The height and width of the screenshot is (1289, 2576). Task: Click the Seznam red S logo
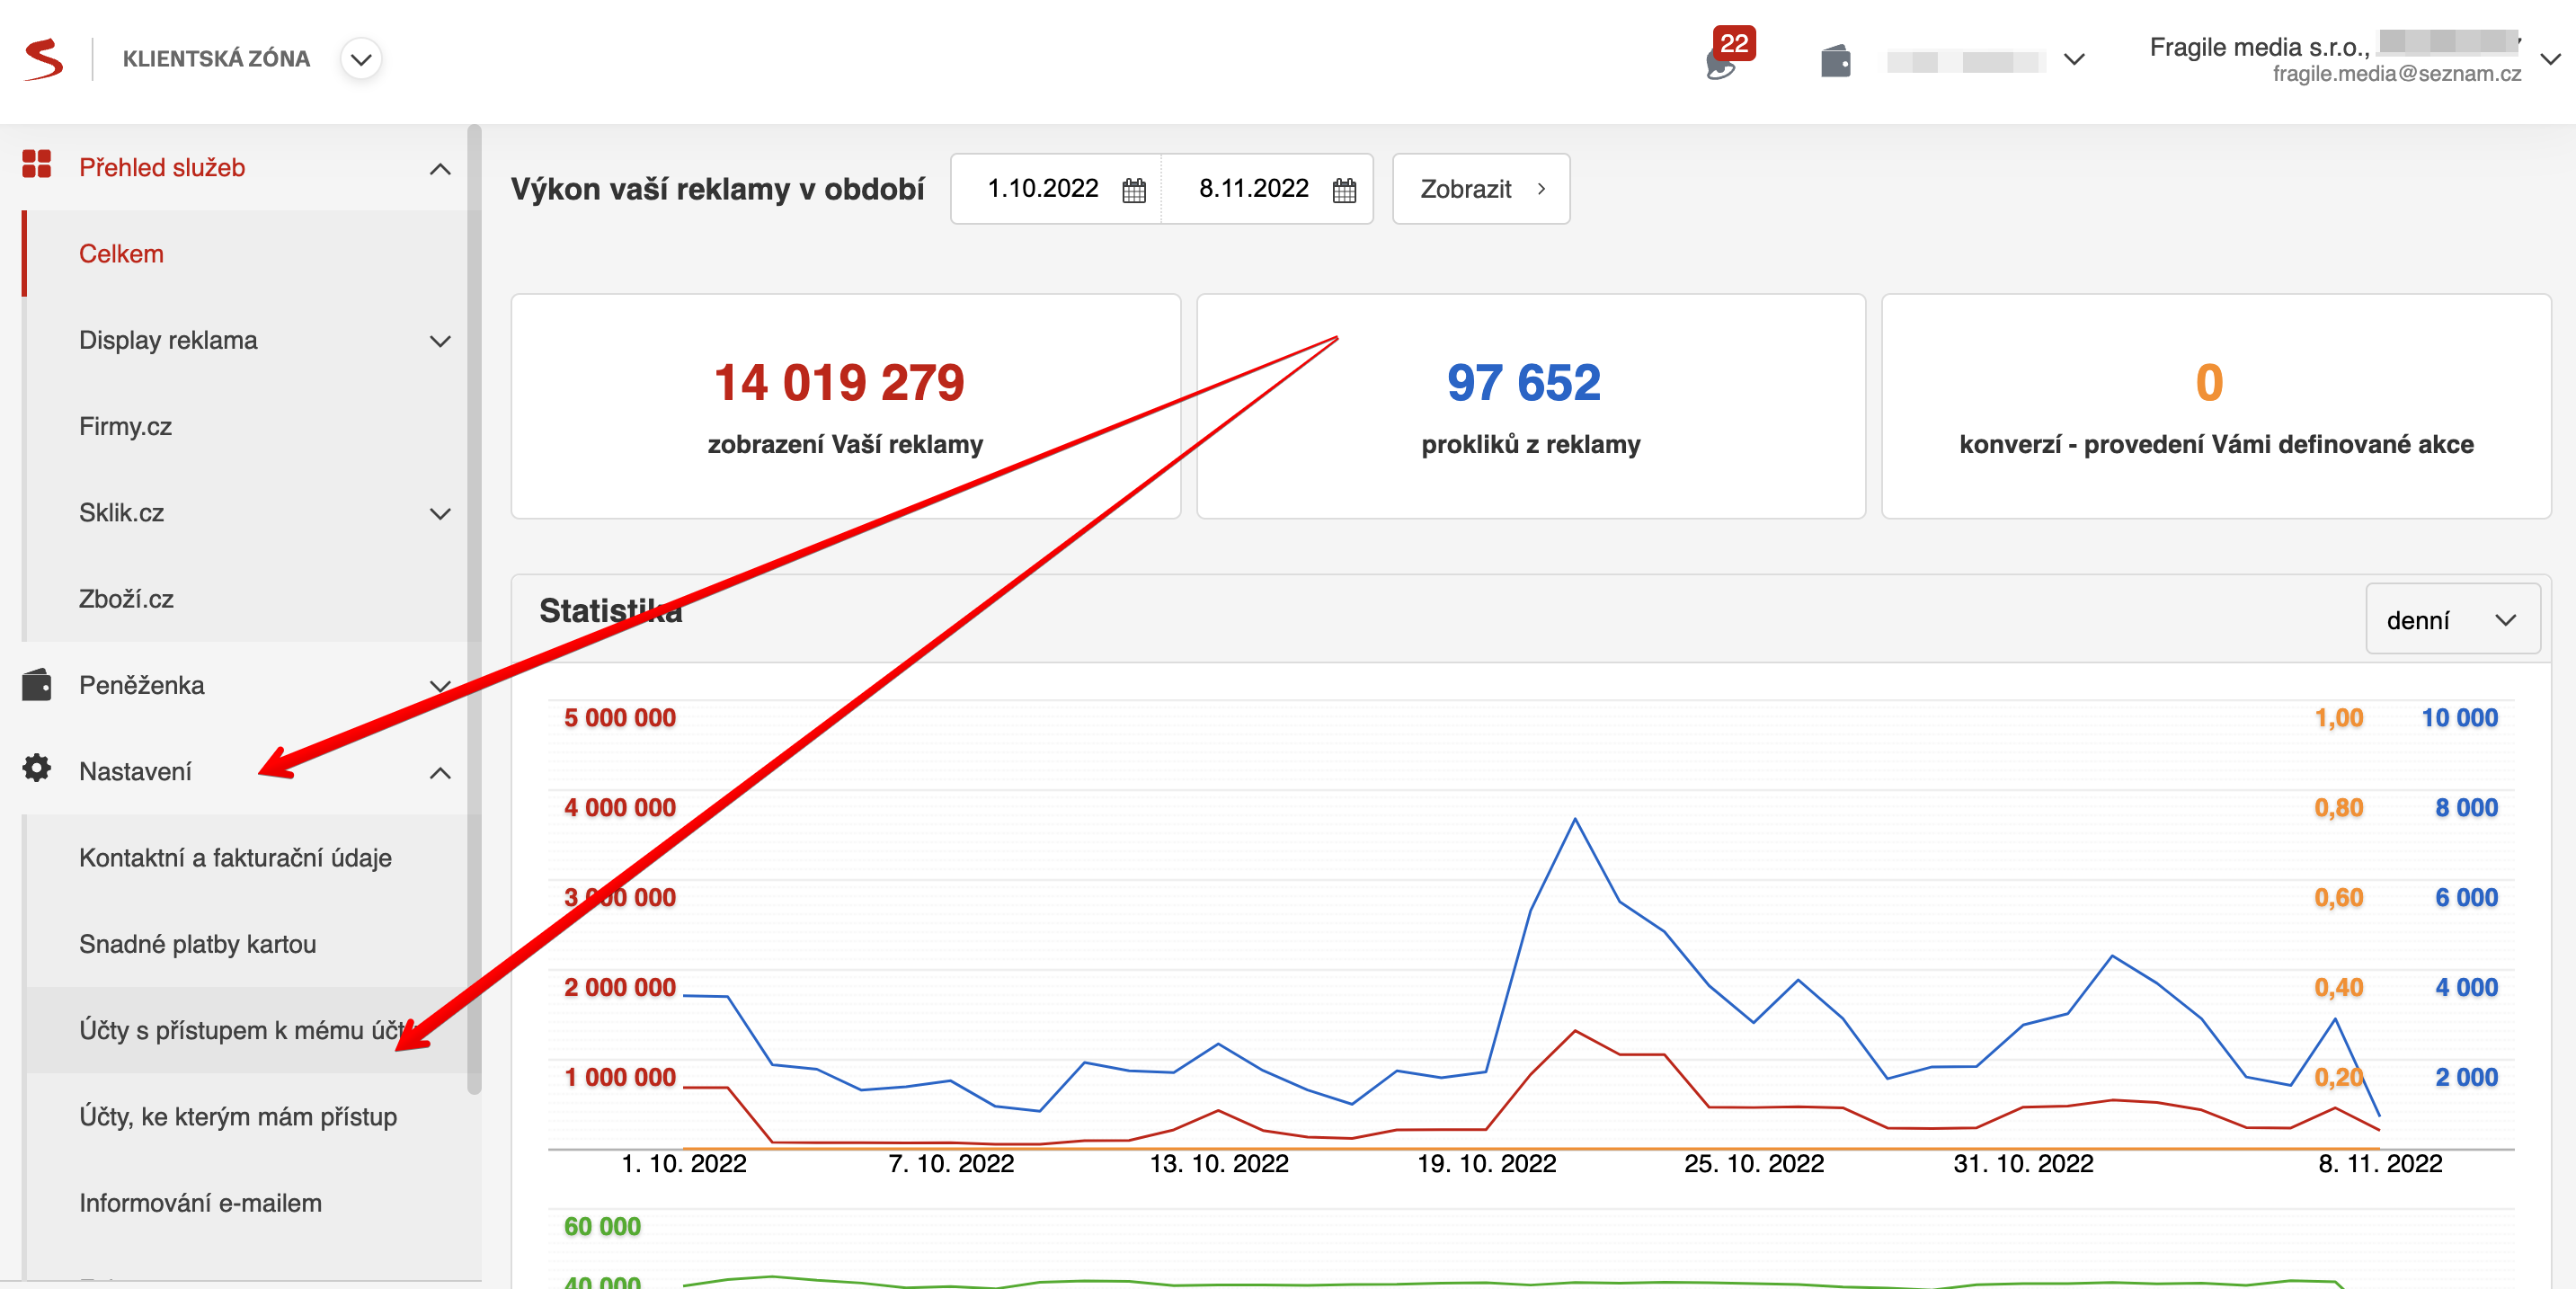tap(43, 59)
